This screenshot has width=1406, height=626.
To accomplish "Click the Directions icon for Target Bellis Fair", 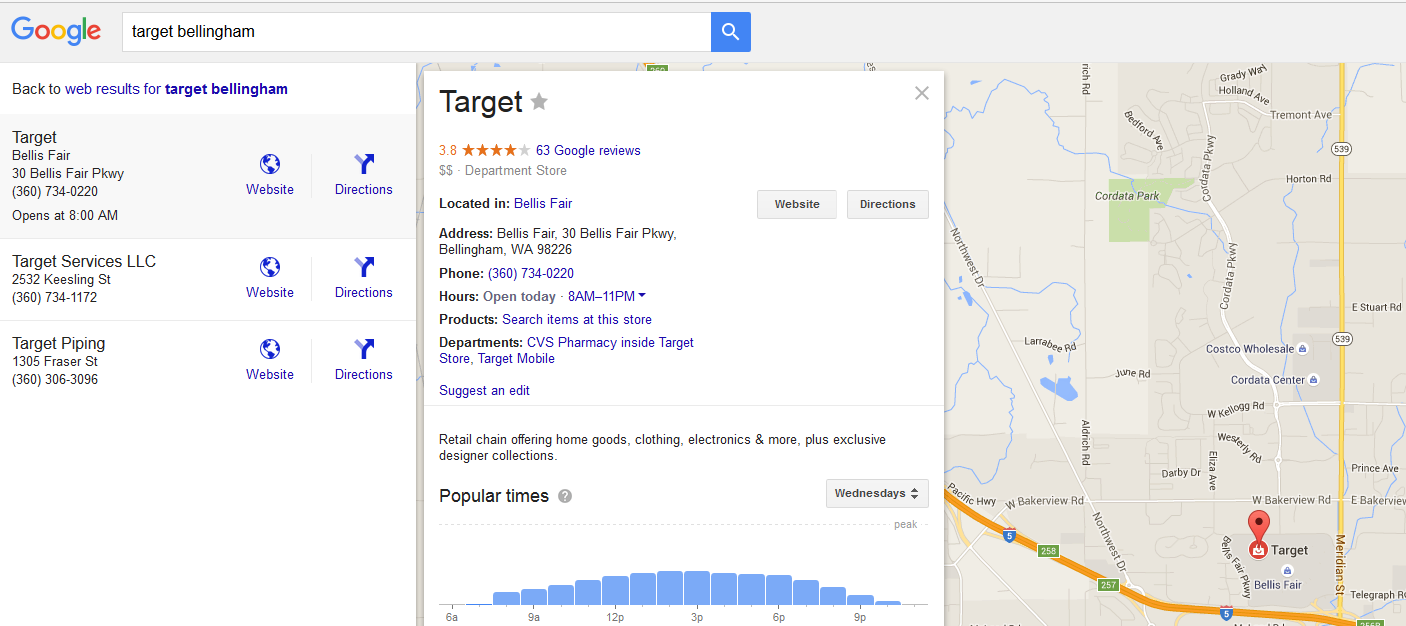I will pos(364,165).
